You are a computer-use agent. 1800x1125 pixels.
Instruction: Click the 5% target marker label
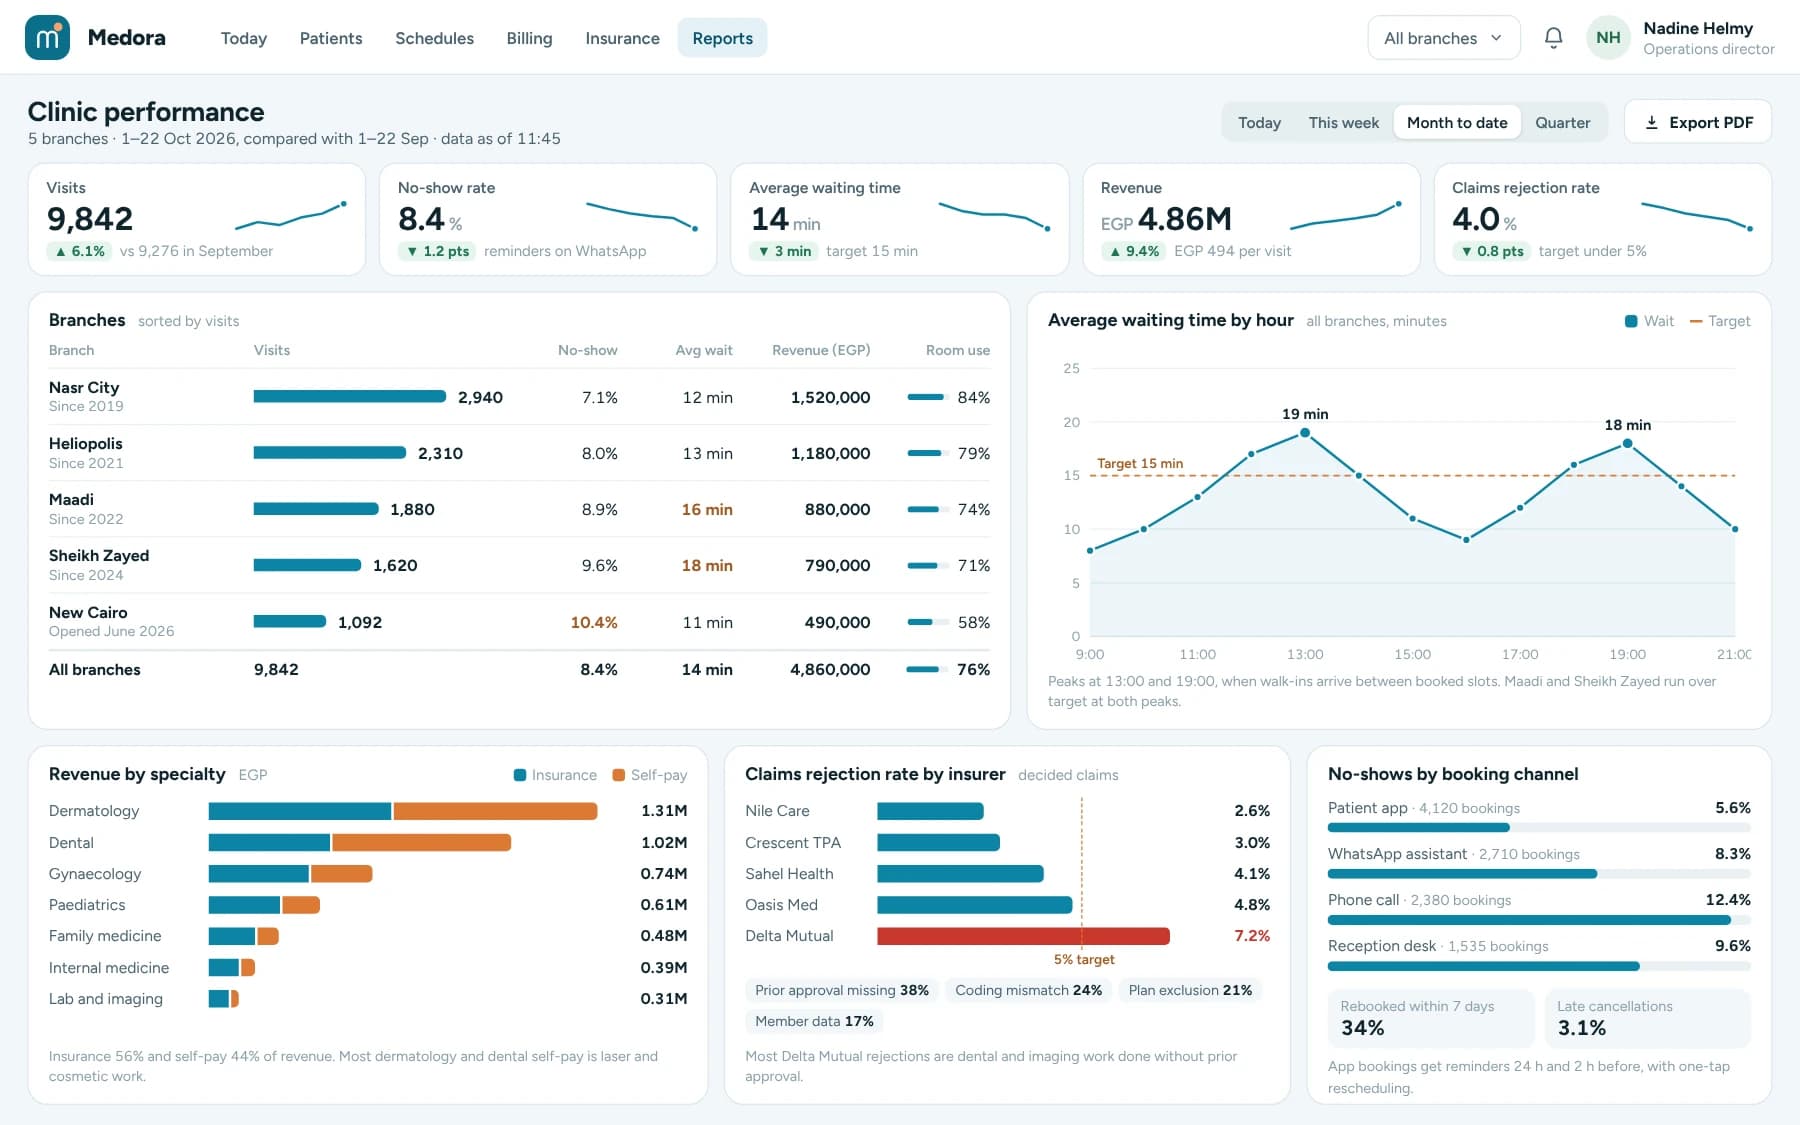click(1084, 959)
